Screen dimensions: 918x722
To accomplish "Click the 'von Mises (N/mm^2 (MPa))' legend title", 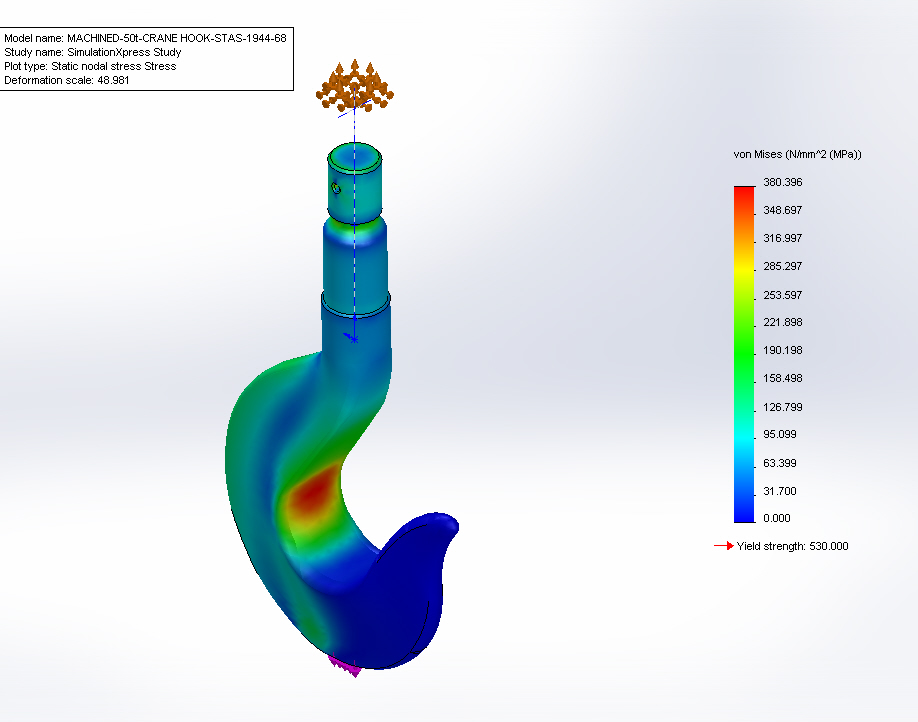I will click(x=797, y=155).
